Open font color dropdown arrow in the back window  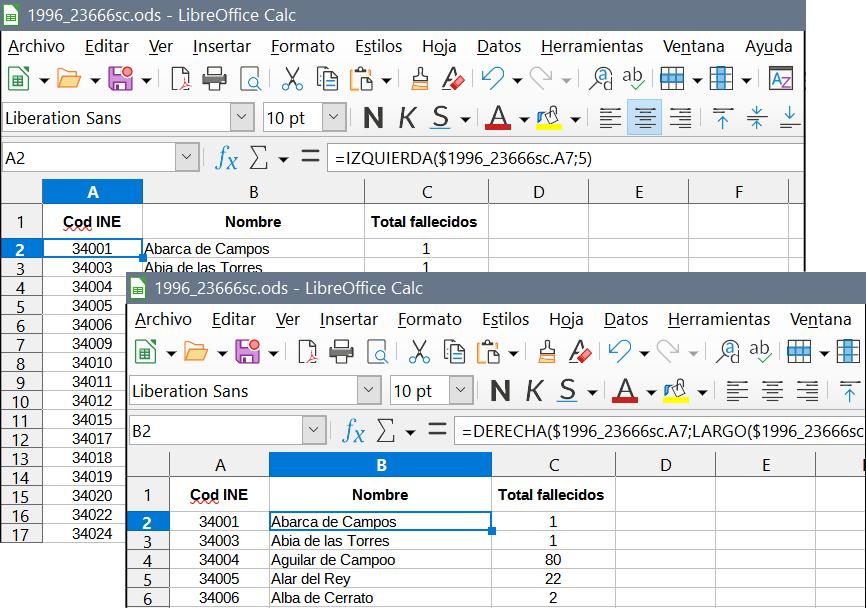pyautogui.click(x=524, y=119)
